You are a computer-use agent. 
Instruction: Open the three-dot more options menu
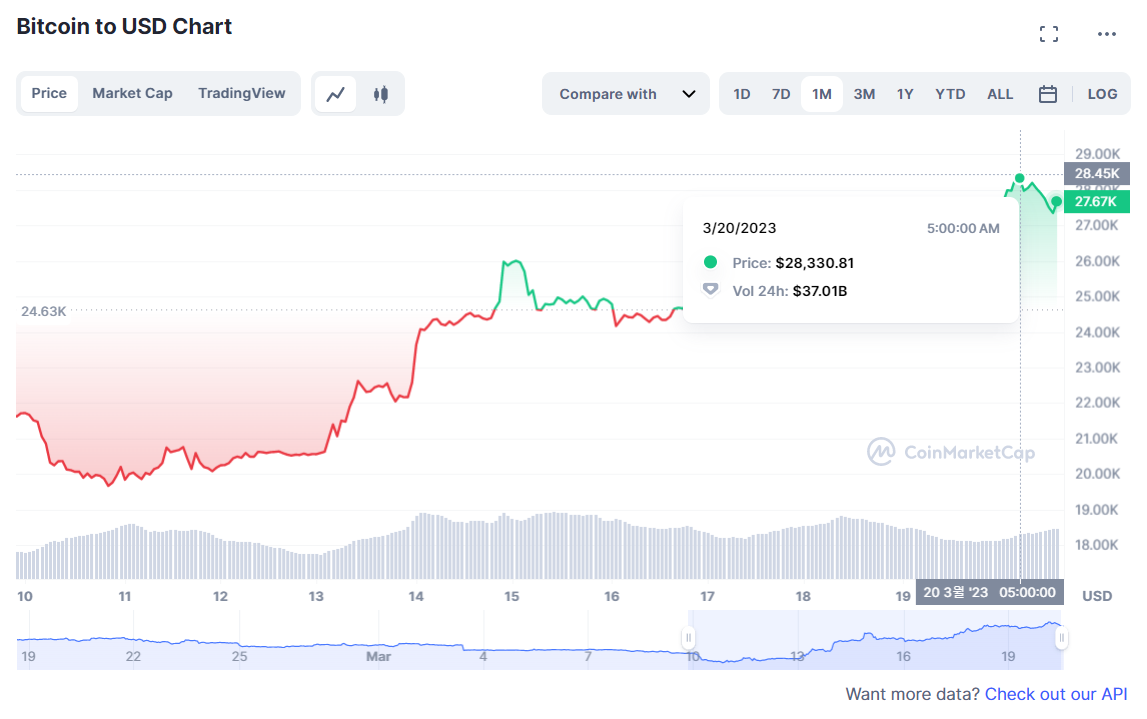1106,34
